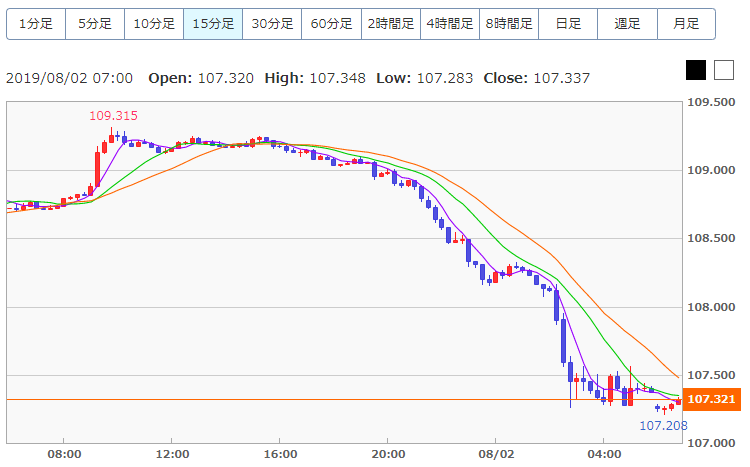
Task: Click the 108.500 price axis label
Action: coord(711,238)
